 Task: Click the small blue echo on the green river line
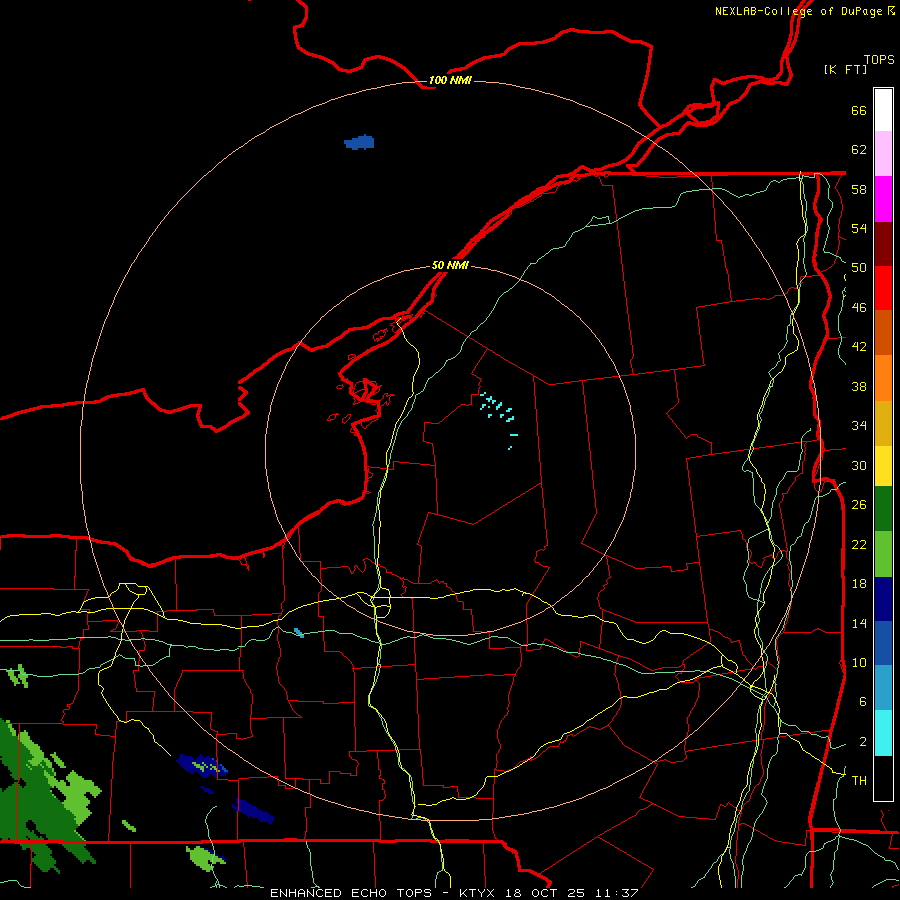(298, 633)
